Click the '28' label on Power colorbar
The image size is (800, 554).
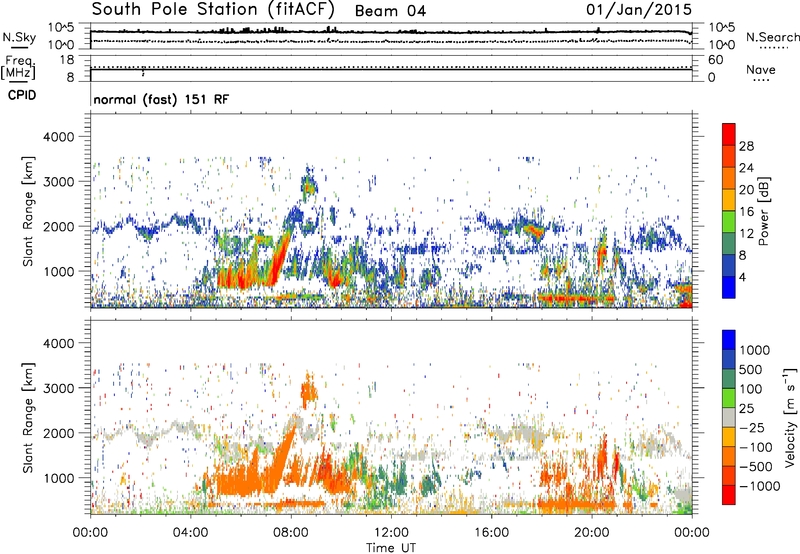click(x=746, y=146)
